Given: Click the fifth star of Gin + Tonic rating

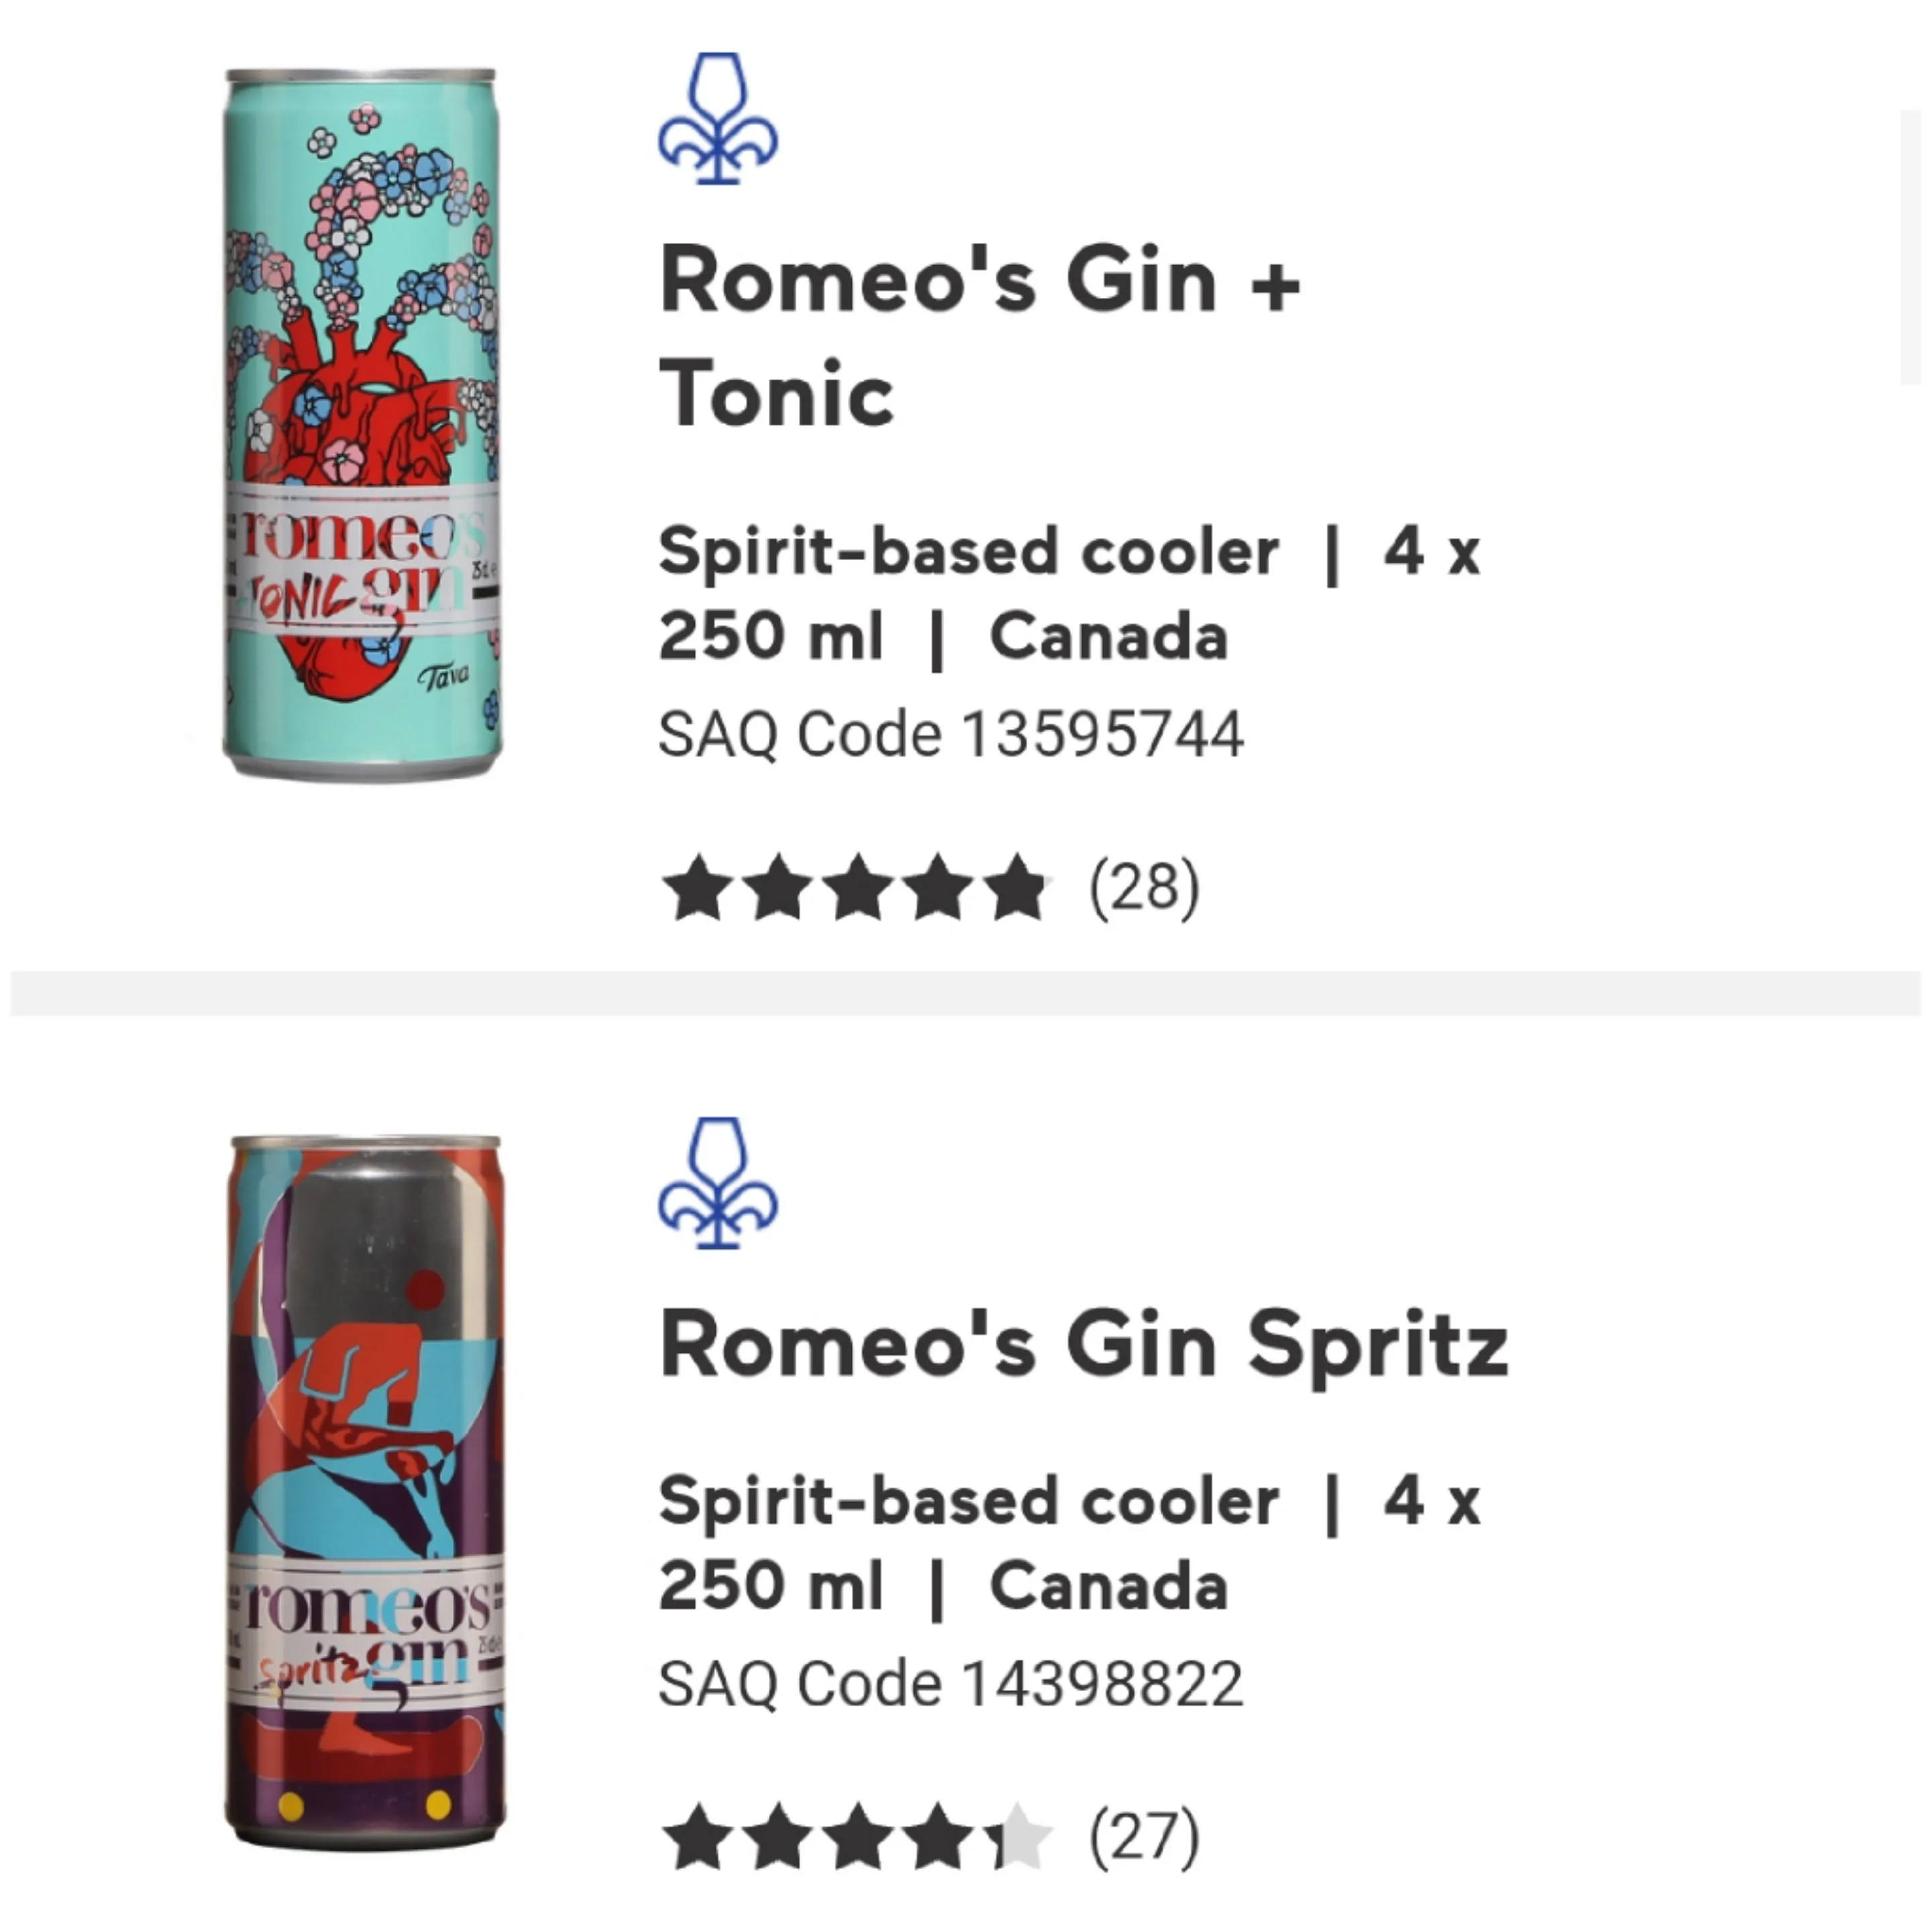Looking at the screenshot, I should click(1018, 888).
